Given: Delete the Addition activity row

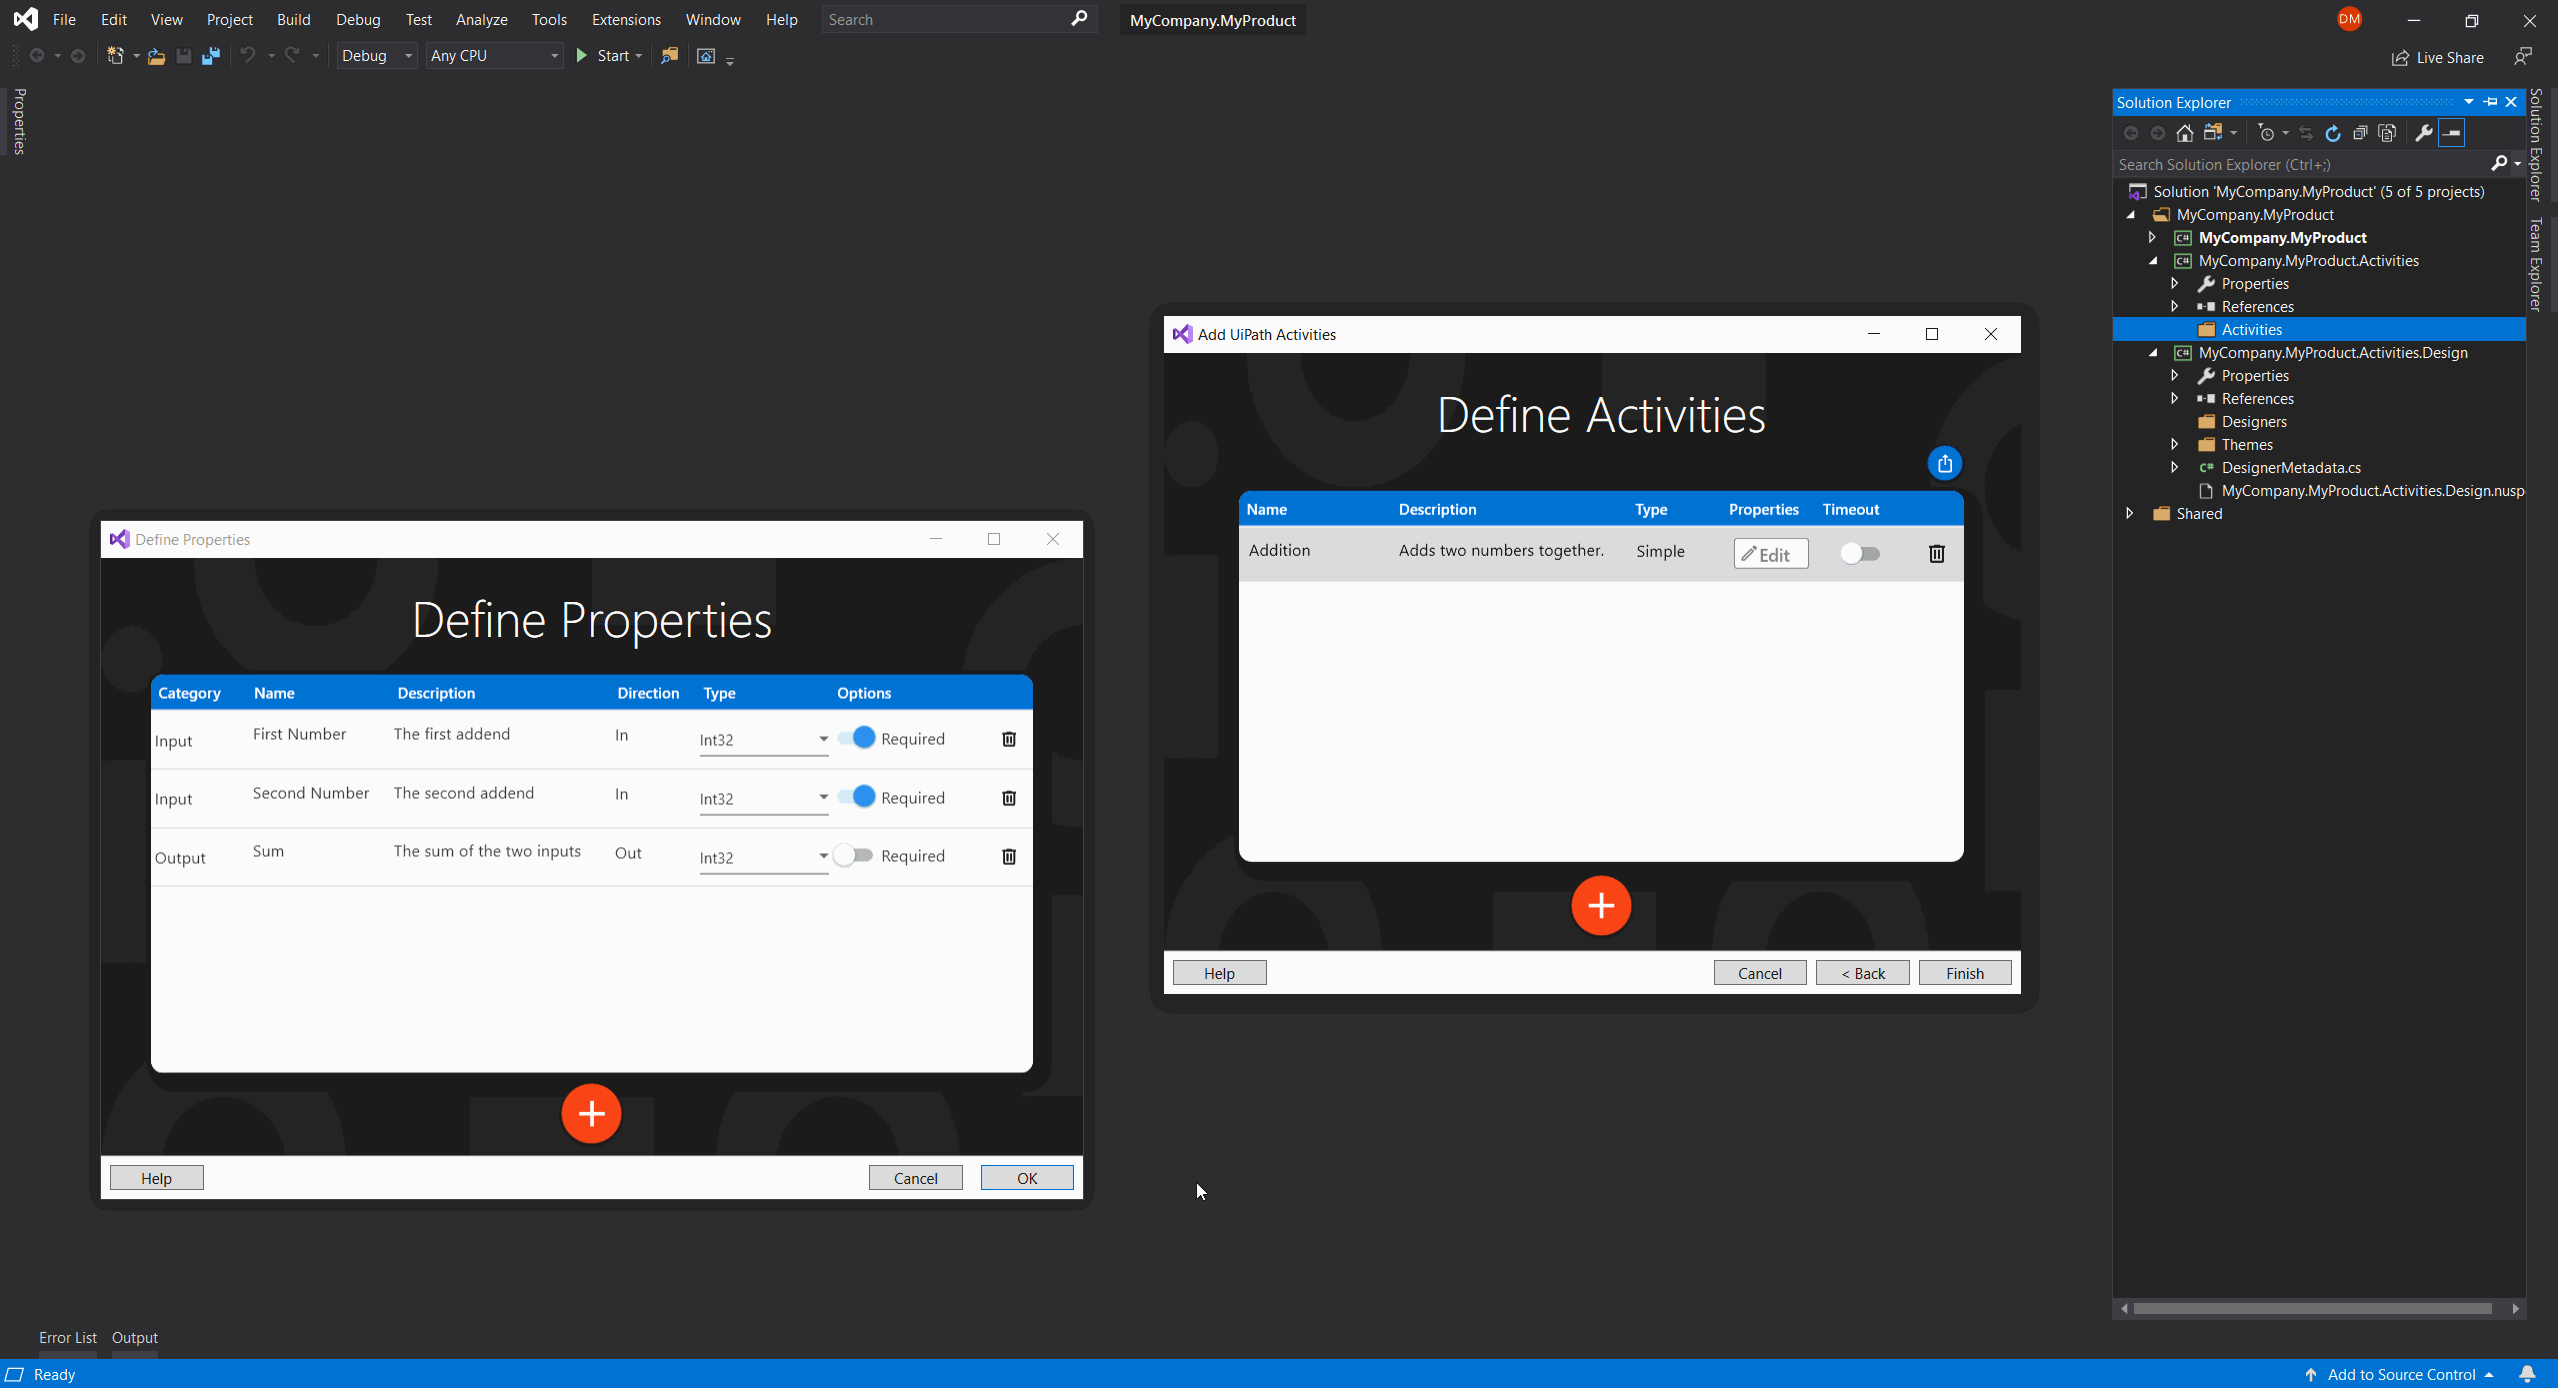Looking at the screenshot, I should pyautogui.click(x=1935, y=553).
